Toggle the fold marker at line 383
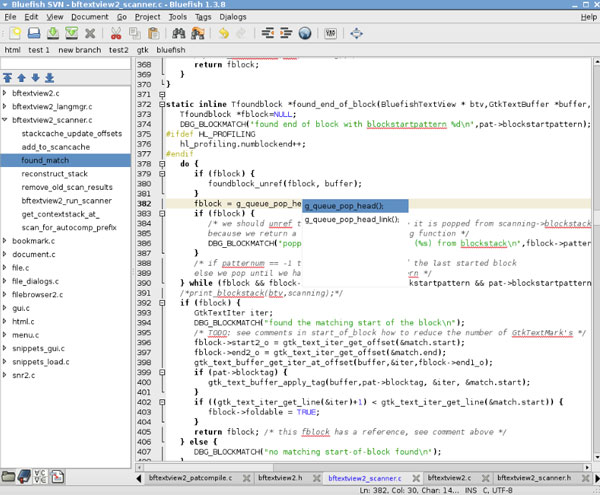 [160, 213]
